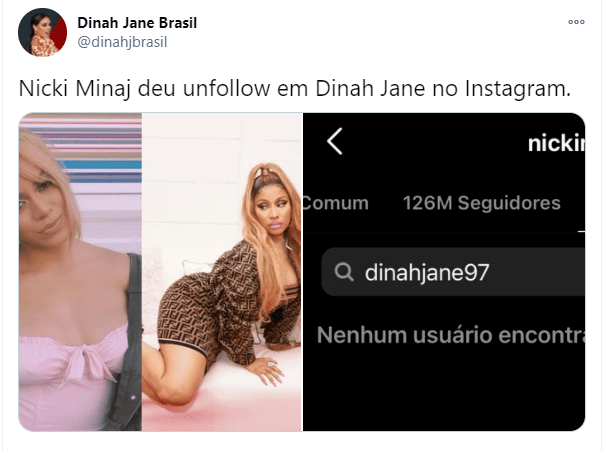Select the 126M Seguidores tab
The width and height of the screenshot is (604, 451).
pyautogui.click(x=482, y=203)
